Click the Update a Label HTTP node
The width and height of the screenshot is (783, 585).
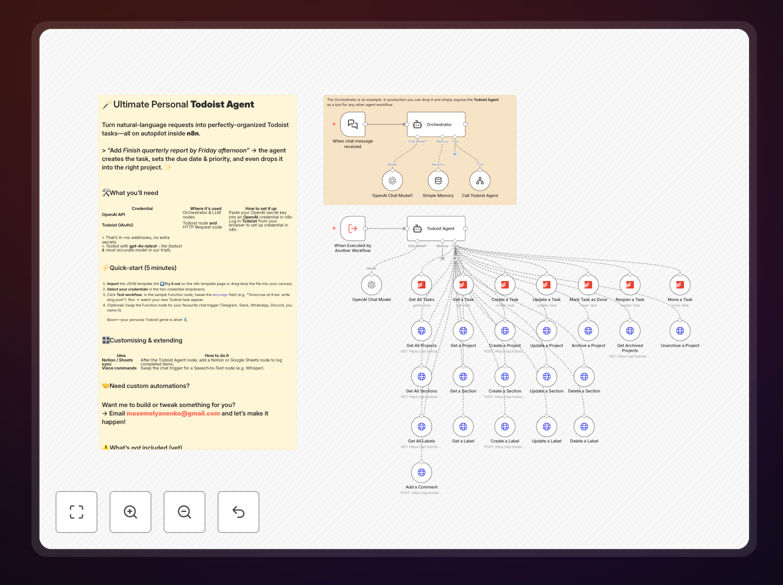(546, 427)
